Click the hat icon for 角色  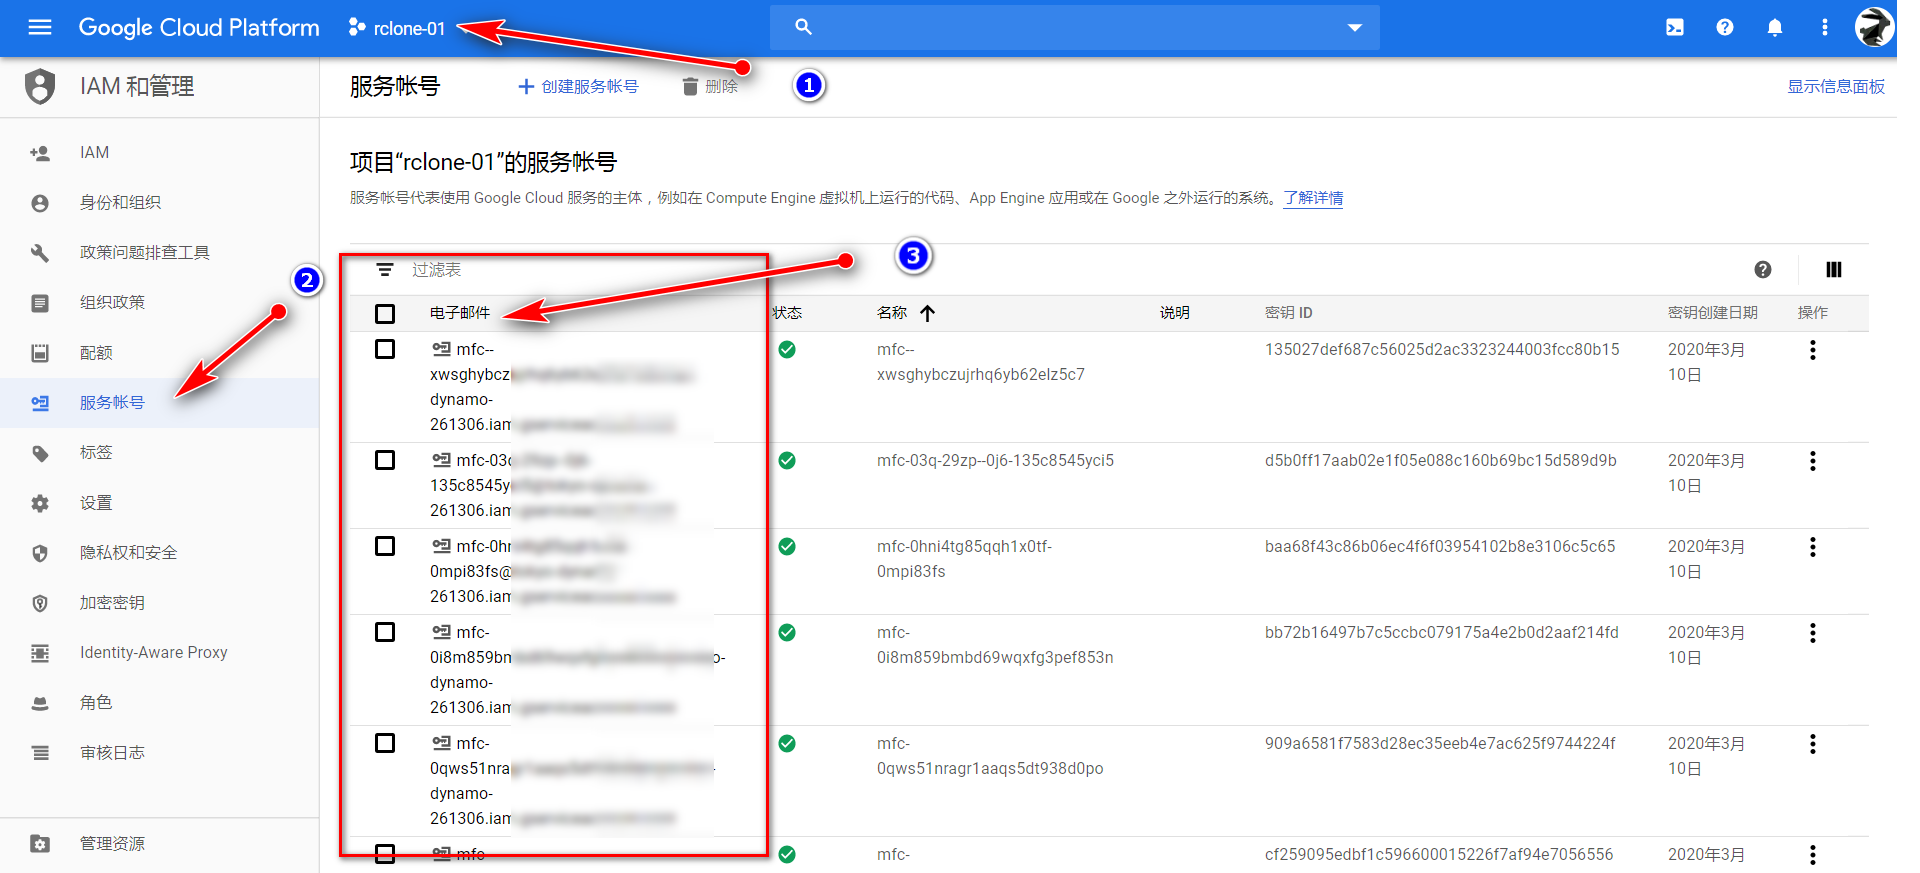(x=40, y=703)
